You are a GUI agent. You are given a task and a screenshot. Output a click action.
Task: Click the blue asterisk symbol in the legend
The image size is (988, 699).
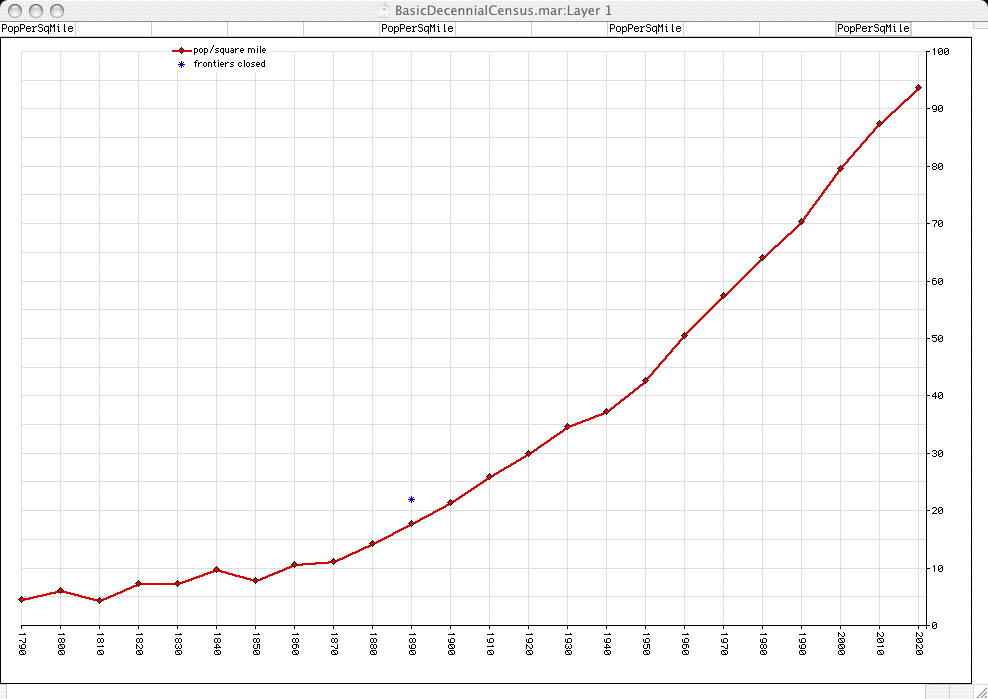pyautogui.click(x=181, y=64)
